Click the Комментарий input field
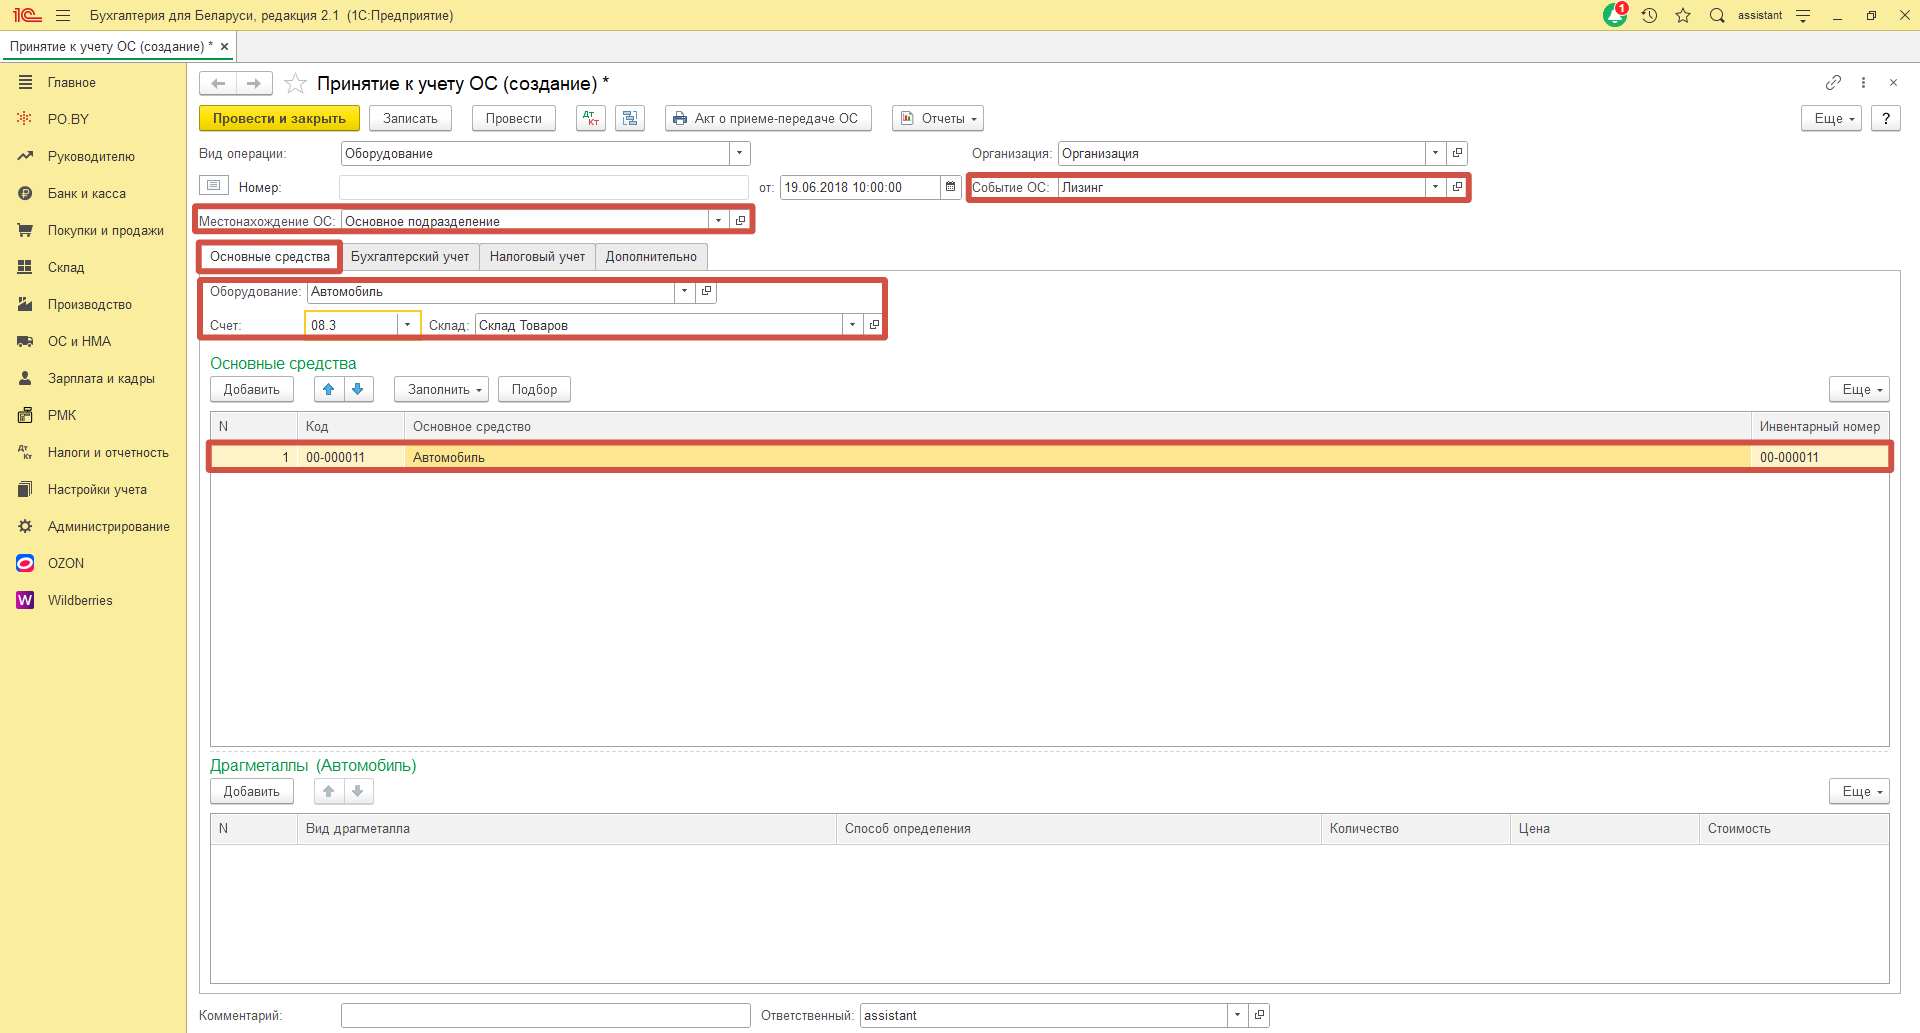 [545, 1015]
